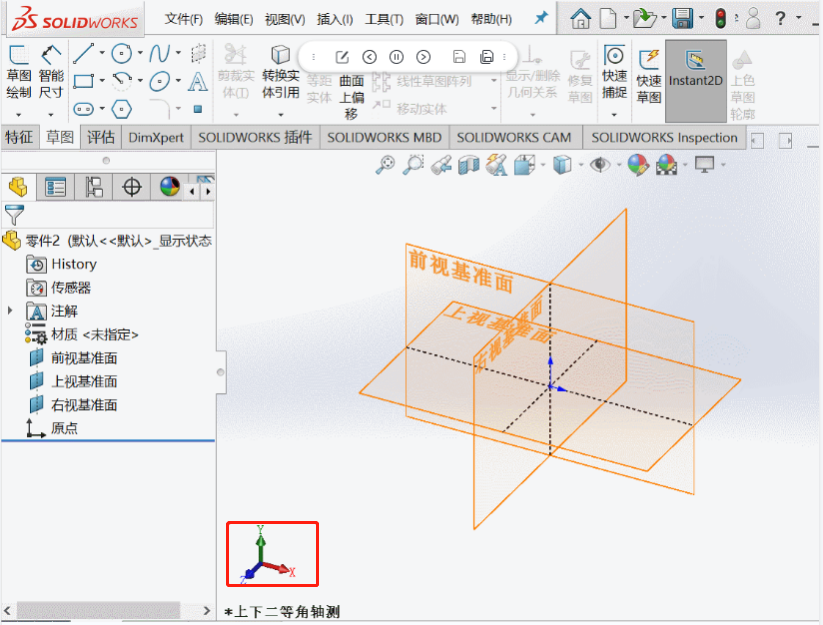Screen dimensions: 823x625
Task: Click previous arrow in floating toolbar
Action: point(370,57)
